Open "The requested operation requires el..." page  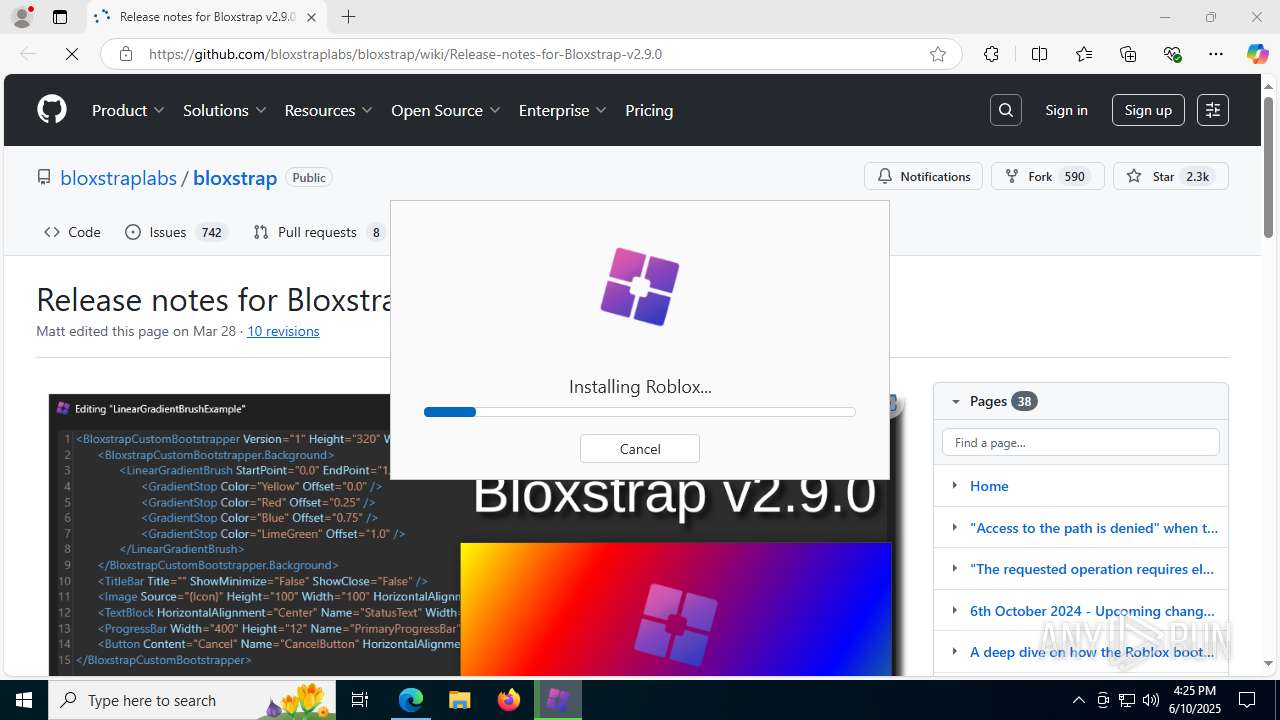(x=1092, y=569)
